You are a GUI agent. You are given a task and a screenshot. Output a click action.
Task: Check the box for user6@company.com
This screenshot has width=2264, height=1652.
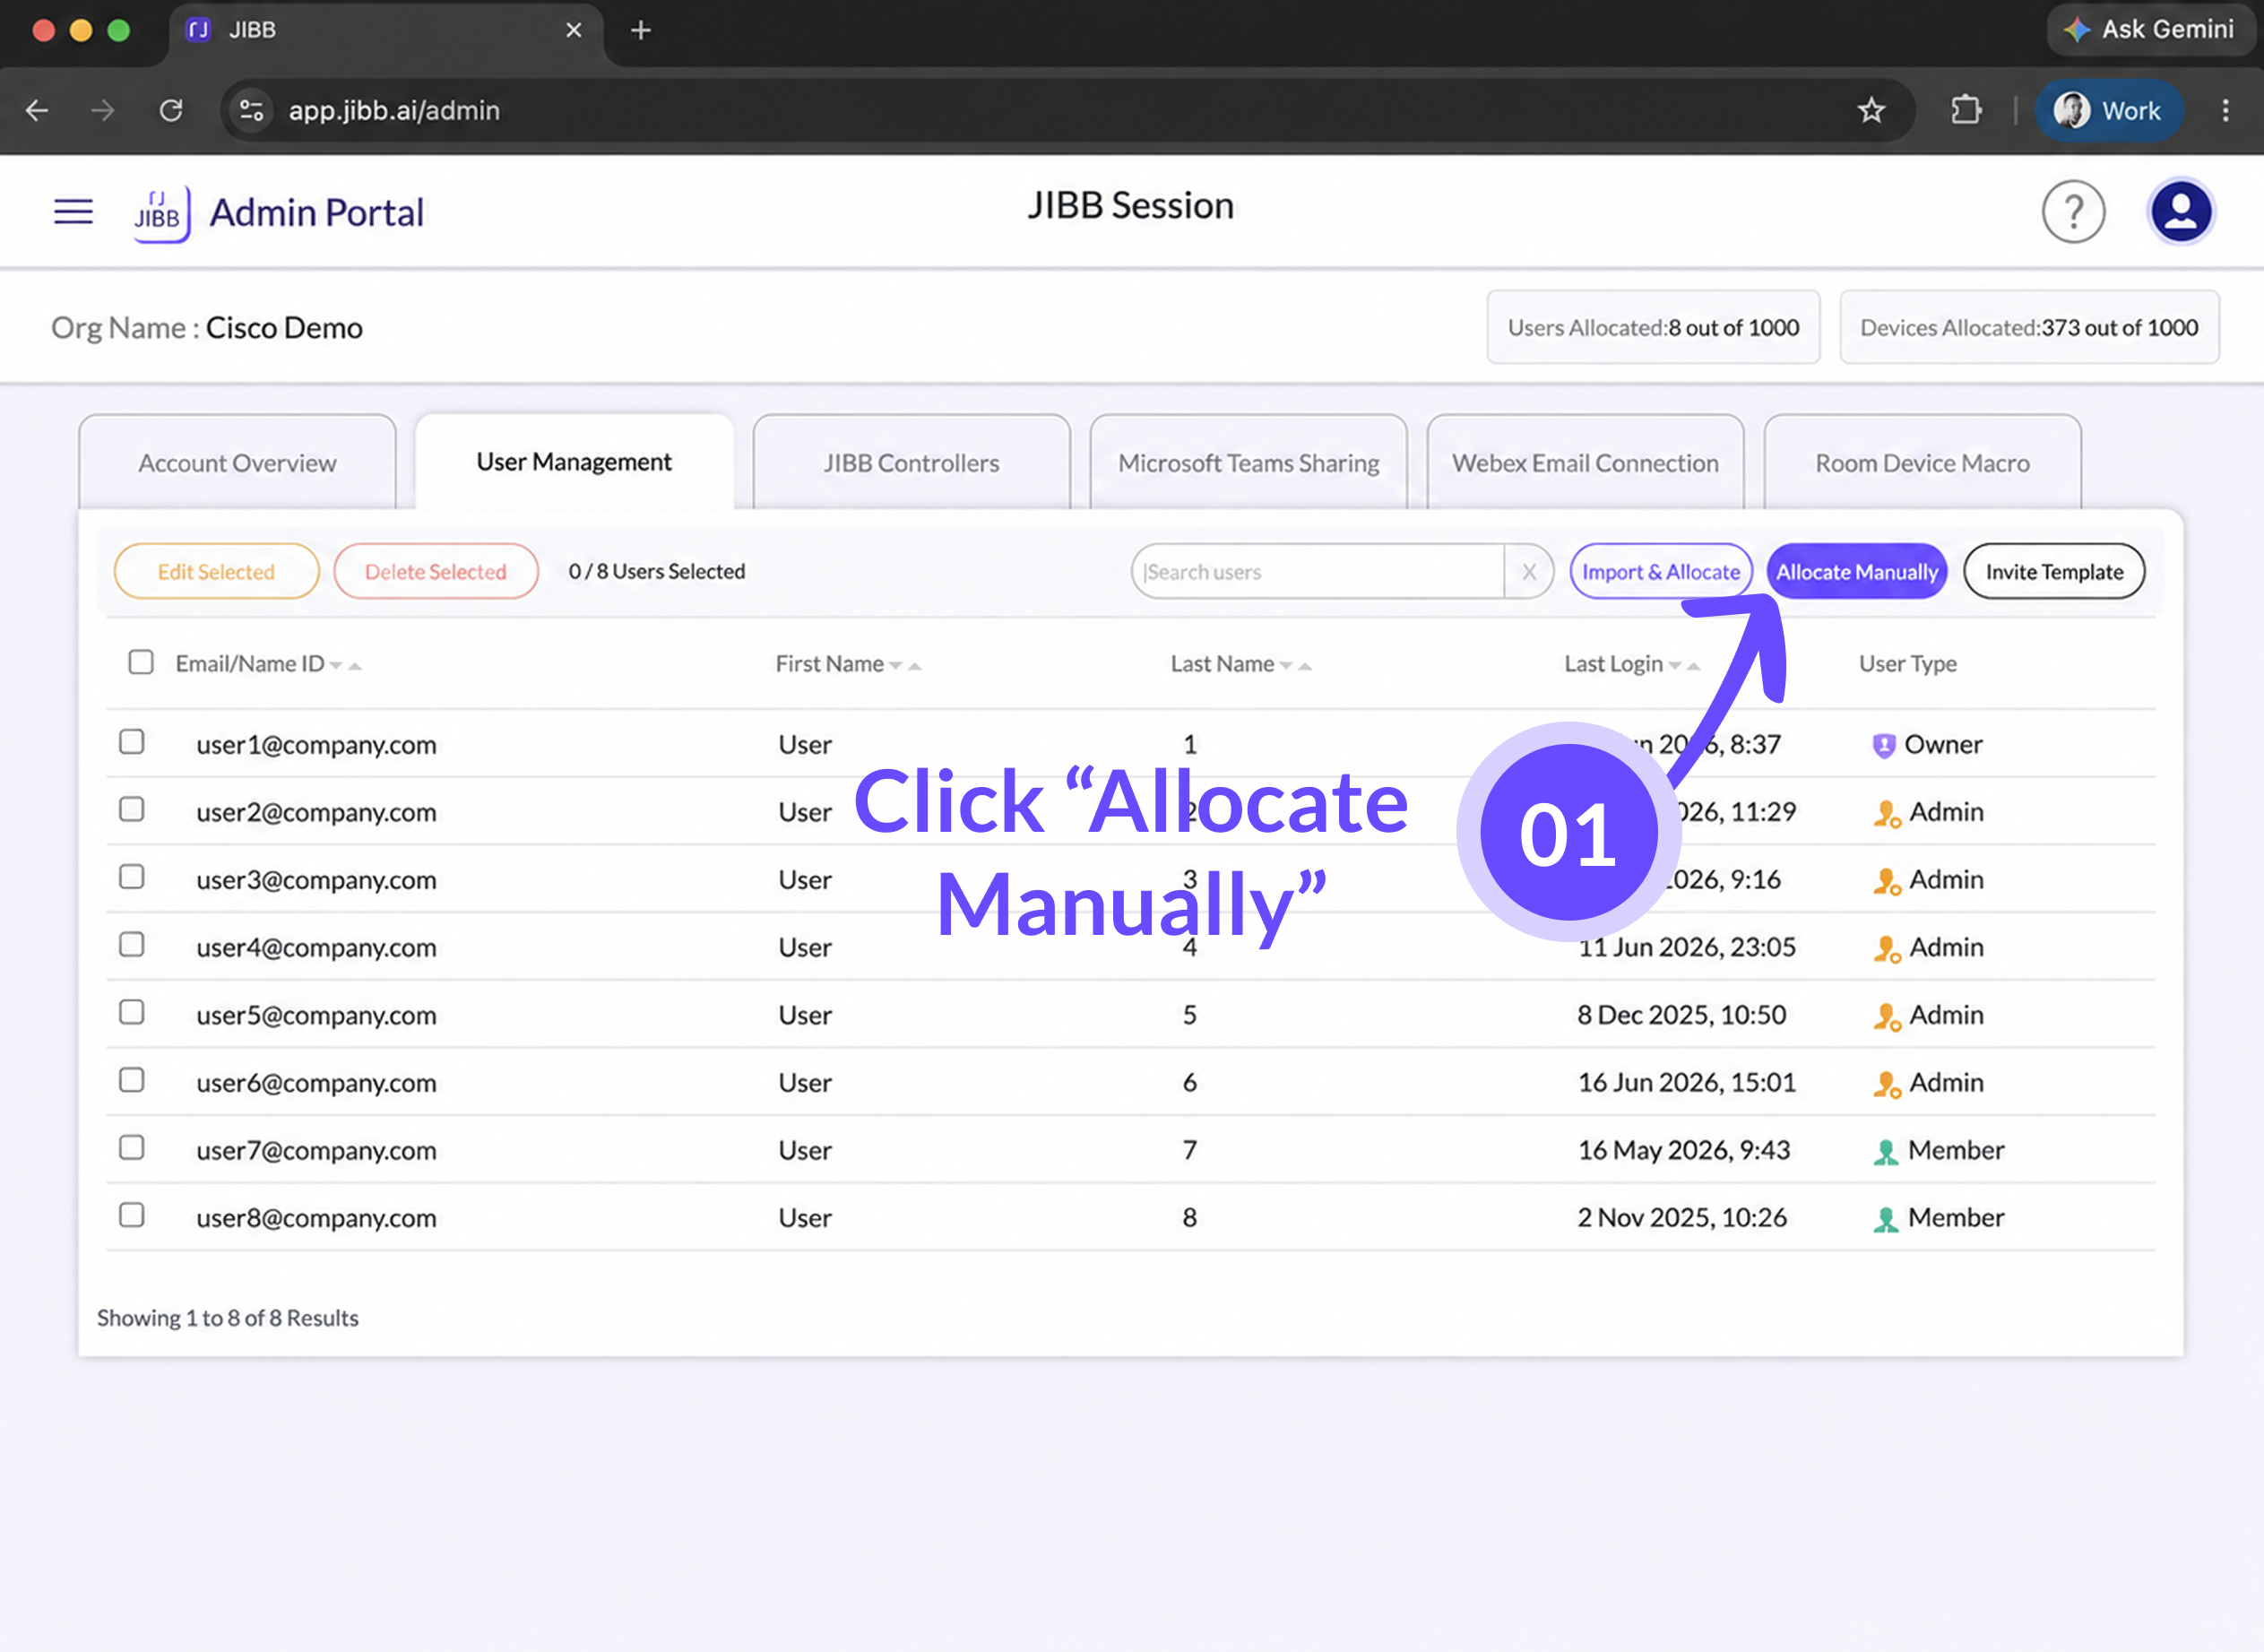click(x=132, y=1080)
